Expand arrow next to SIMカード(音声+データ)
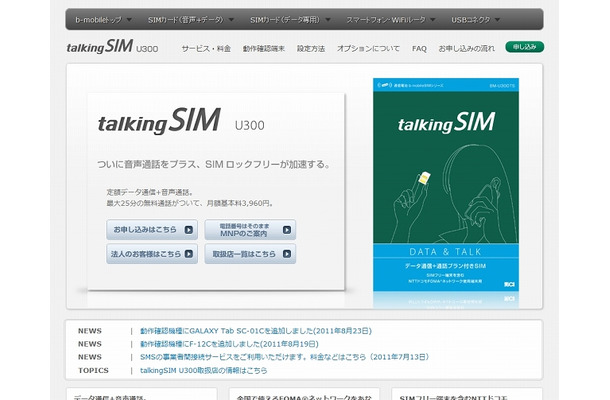Screen dimensions: 610x400 click(x=231, y=19)
